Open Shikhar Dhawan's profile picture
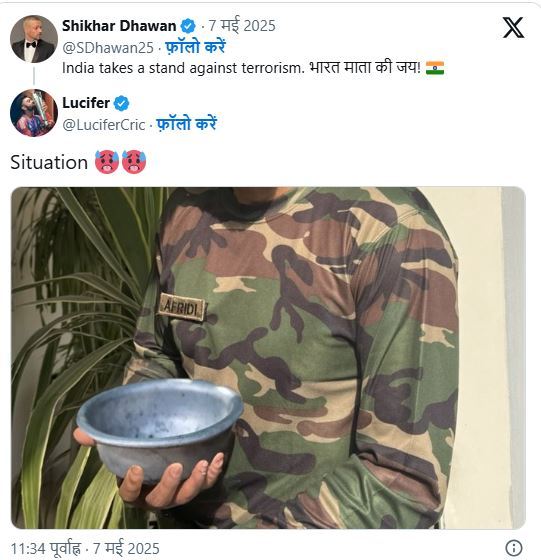 coord(34,39)
